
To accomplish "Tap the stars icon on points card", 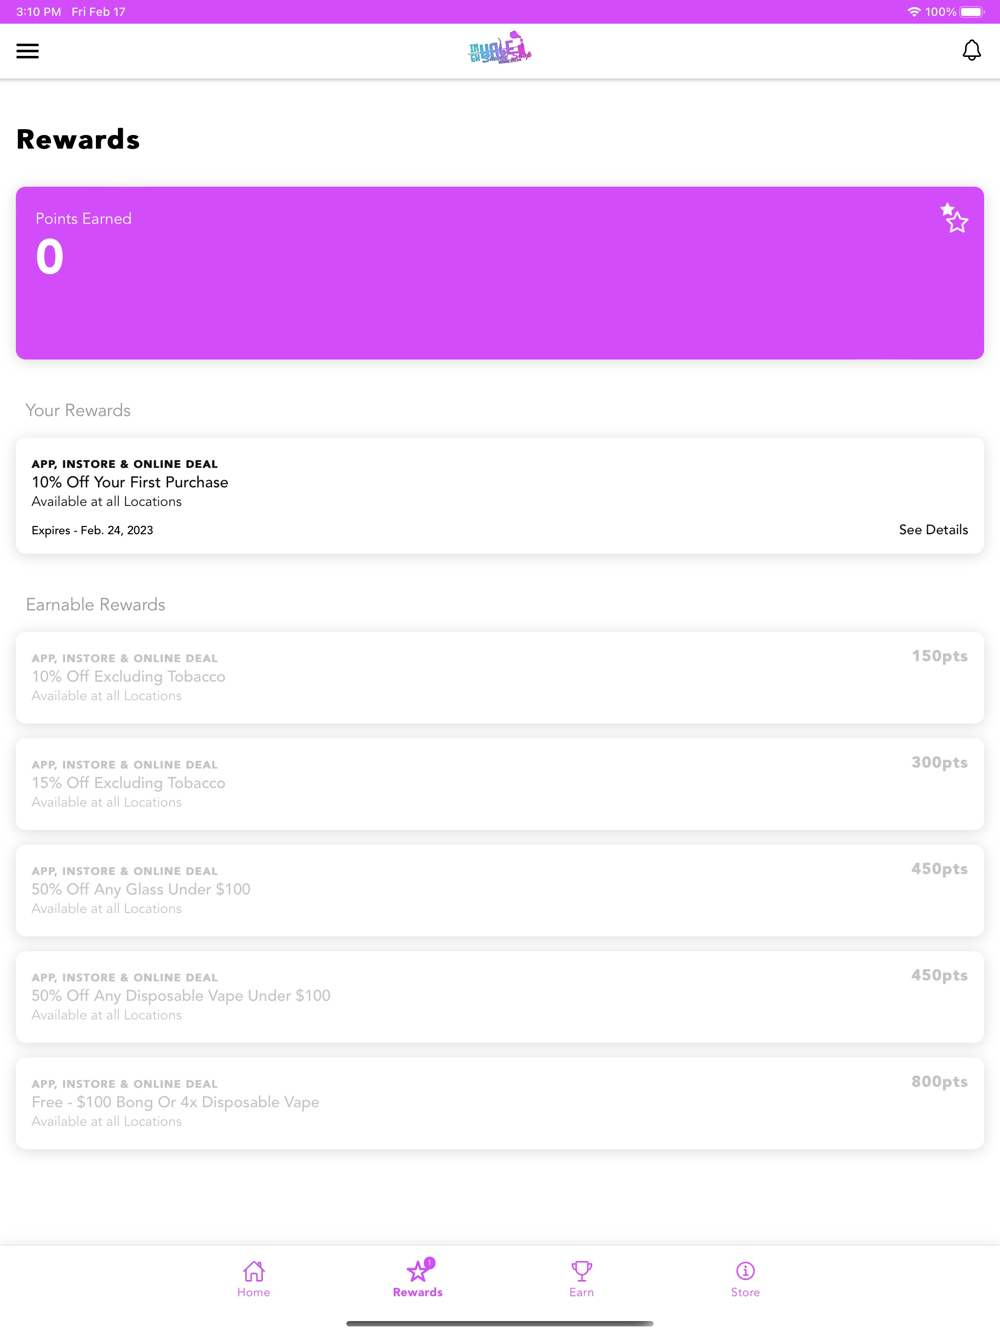I will [x=954, y=217].
